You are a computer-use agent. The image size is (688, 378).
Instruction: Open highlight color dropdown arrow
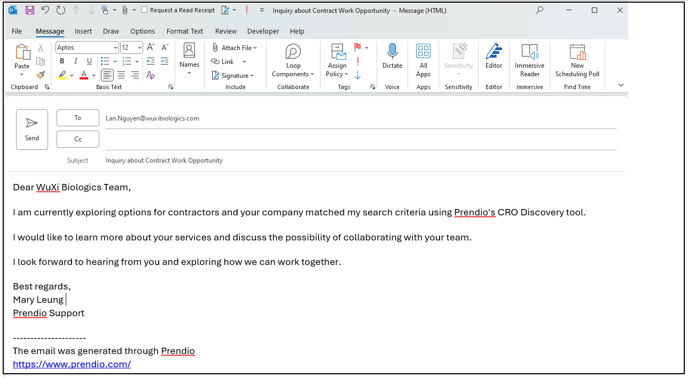click(x=72, y=76)
